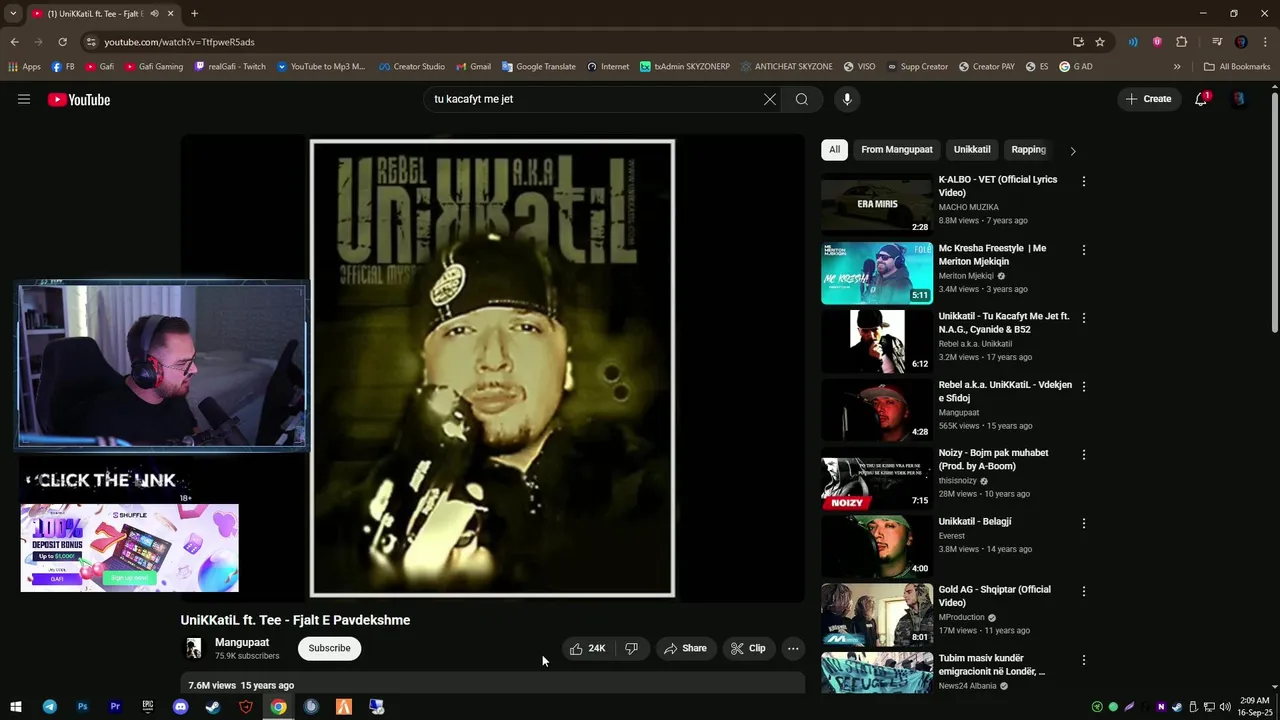
Task: Open Windows Start menu
Action: pos(16,707)
